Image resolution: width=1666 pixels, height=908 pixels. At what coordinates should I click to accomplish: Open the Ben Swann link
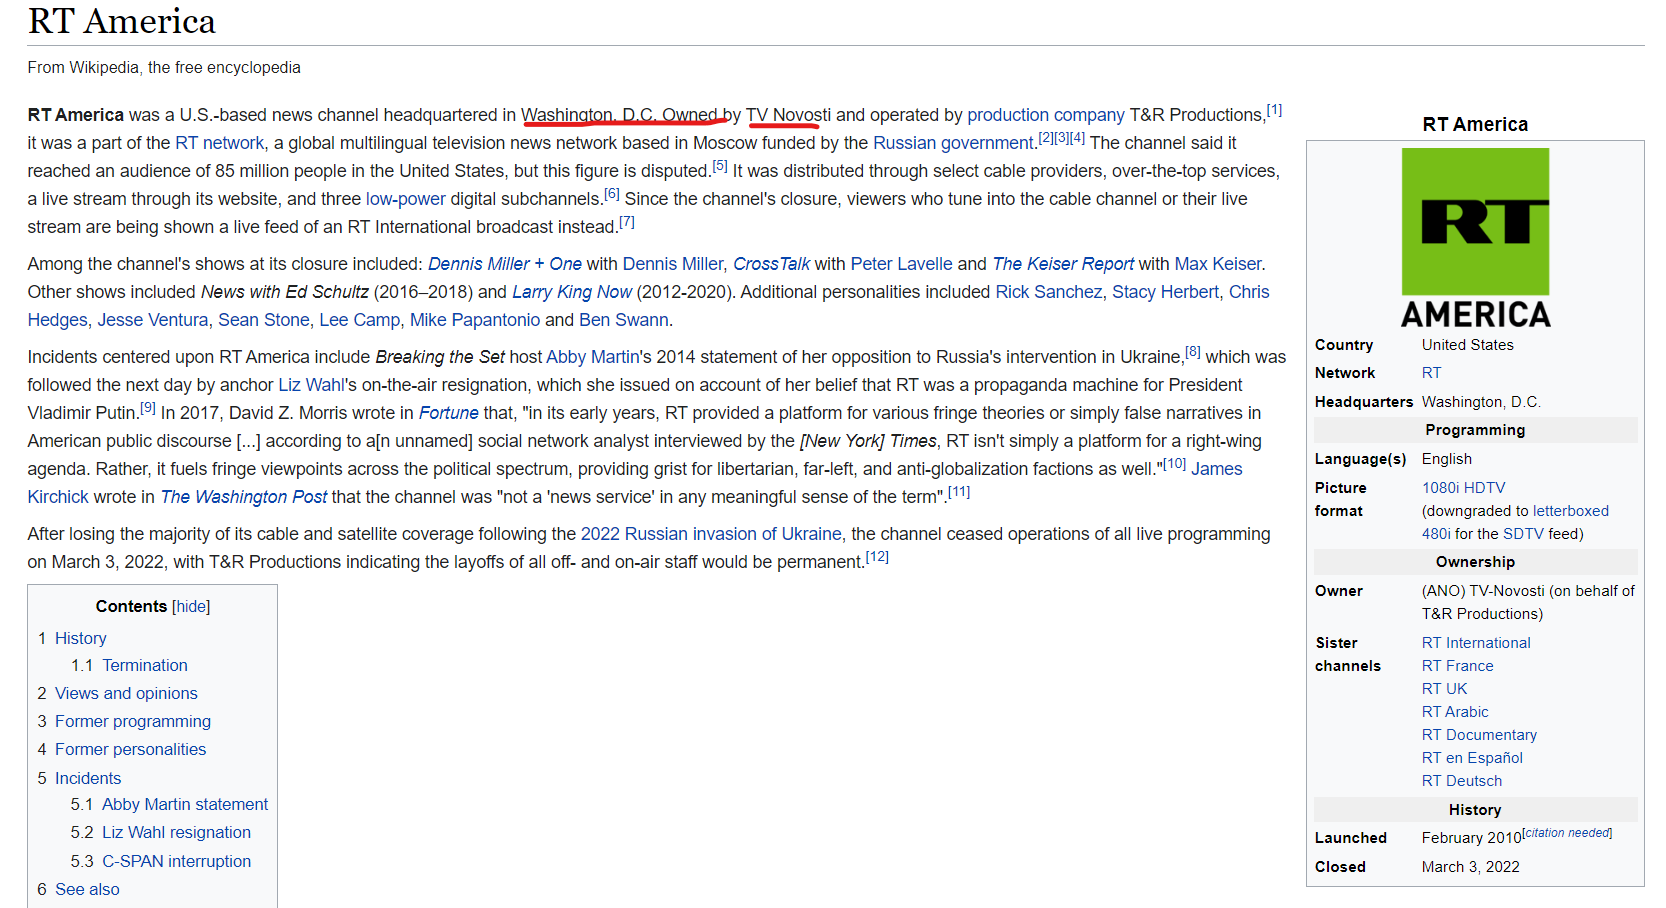[x=624, y=320]
